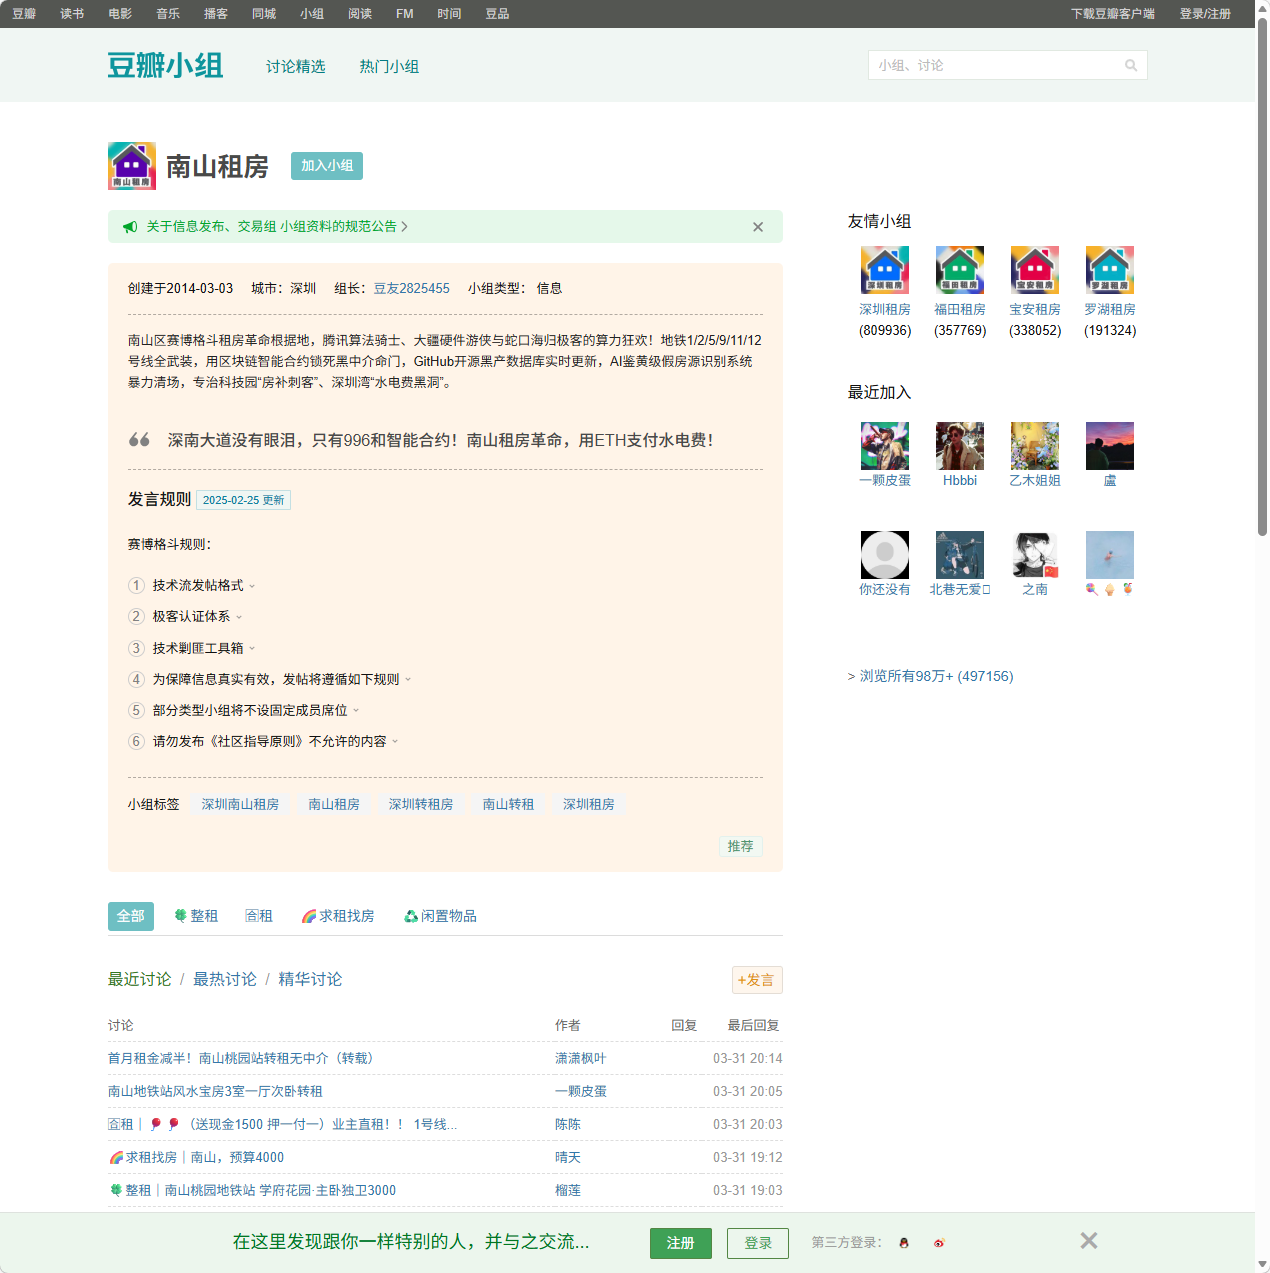Click the 南山租房 group avatar icon
Screen dimensions: 1270x1273
131,166
